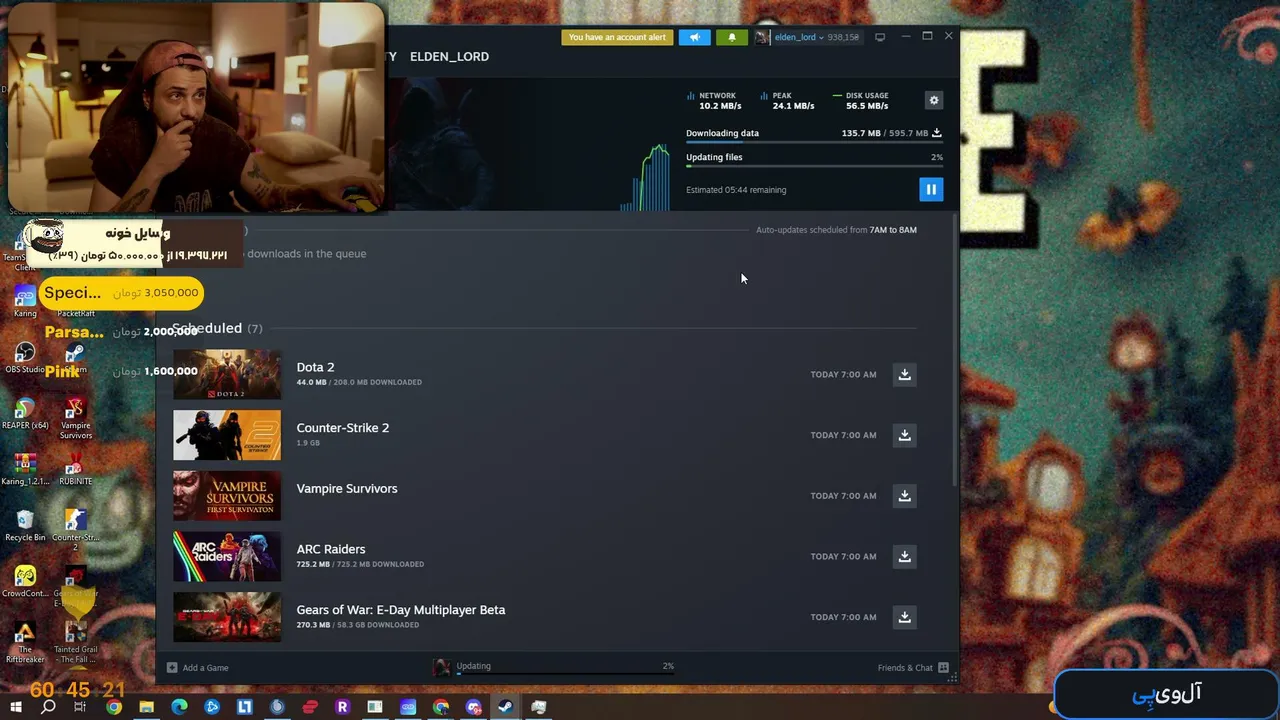
Task: Click the Downloading data progress bar
Action: pyautogui.click(x=814, y=142)
